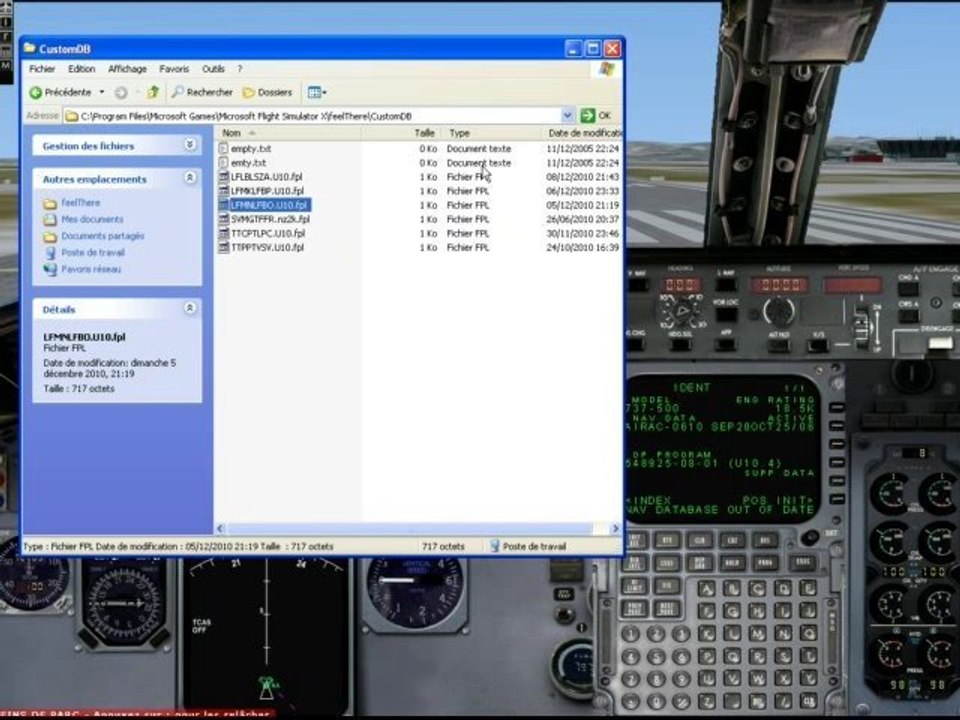
Task: Select the SVMGTFFR.nz2k.fpl file
Action: 270,219
